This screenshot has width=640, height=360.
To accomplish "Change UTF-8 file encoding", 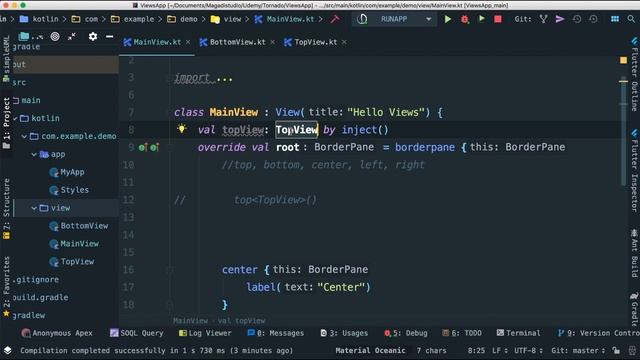I will click(x=528, y=350).
